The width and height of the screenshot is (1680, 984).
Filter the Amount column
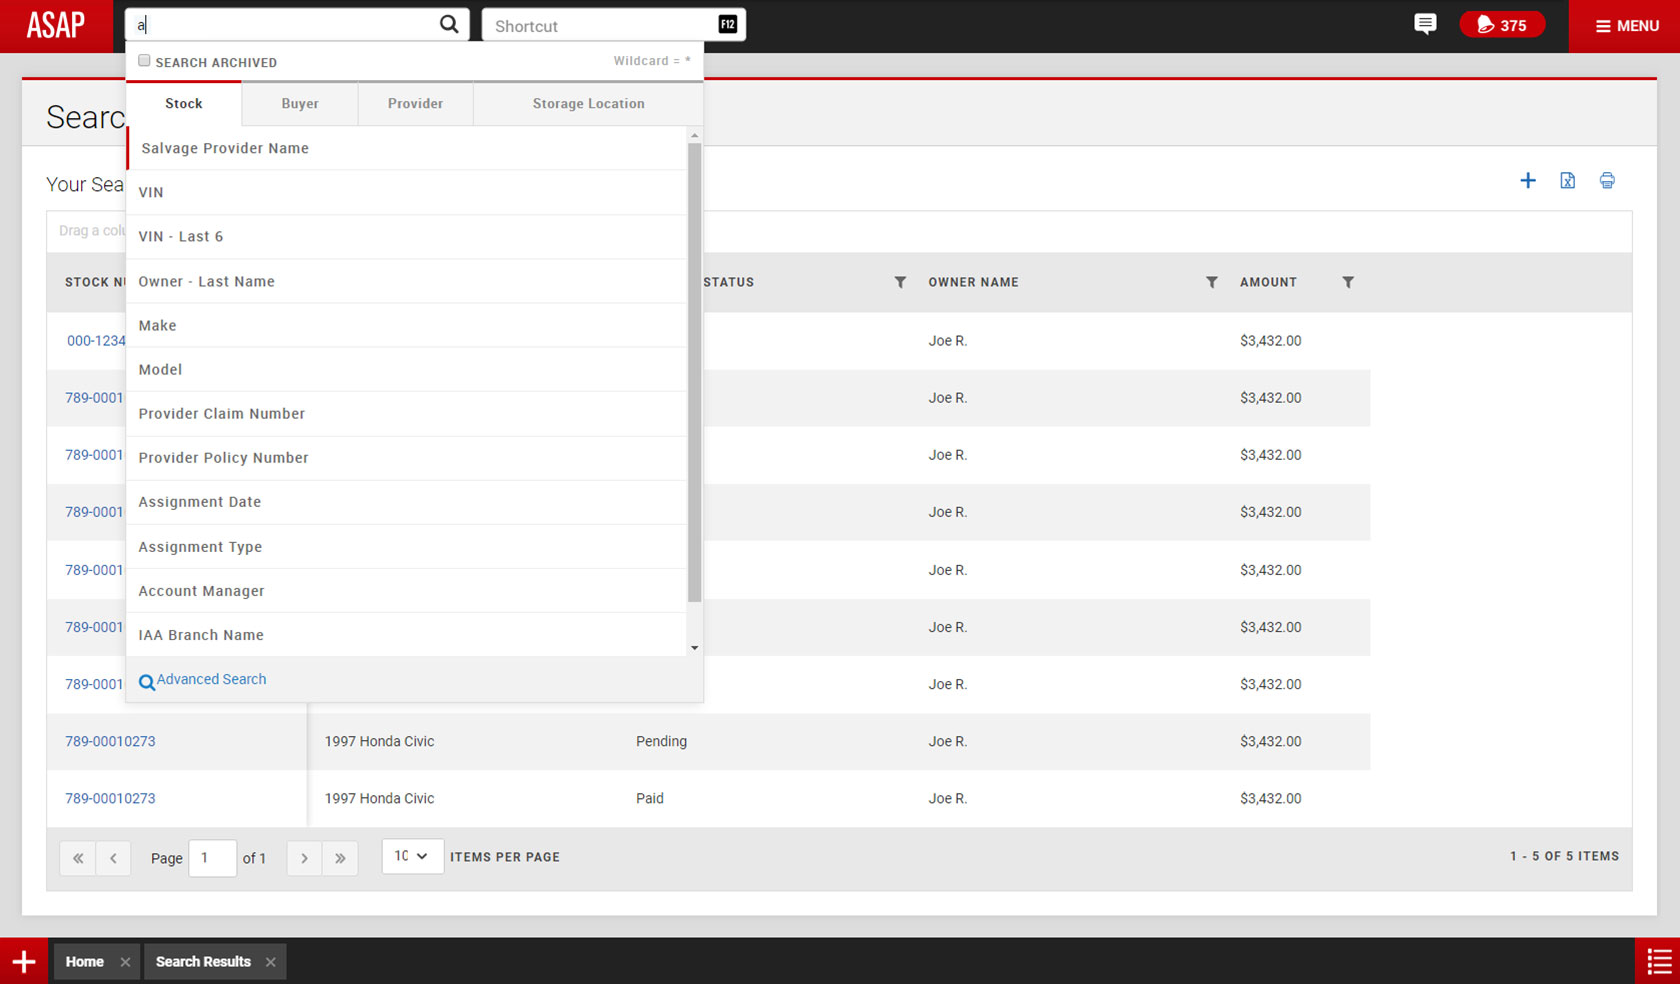click(1347, 282)
